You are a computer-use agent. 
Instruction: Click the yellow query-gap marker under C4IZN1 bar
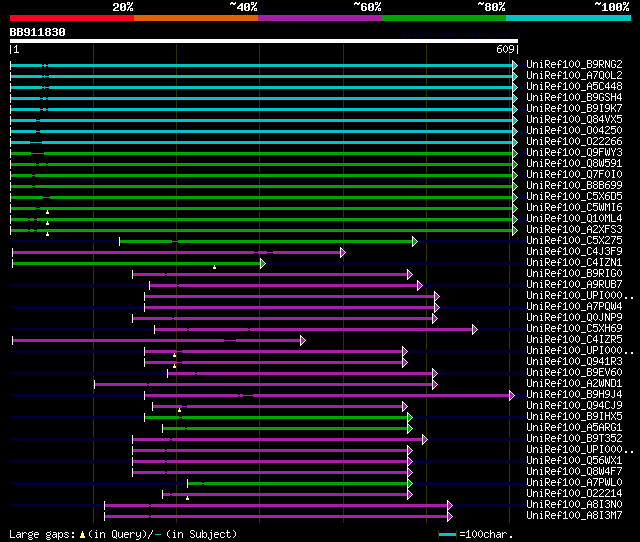[x=214, y=267]
